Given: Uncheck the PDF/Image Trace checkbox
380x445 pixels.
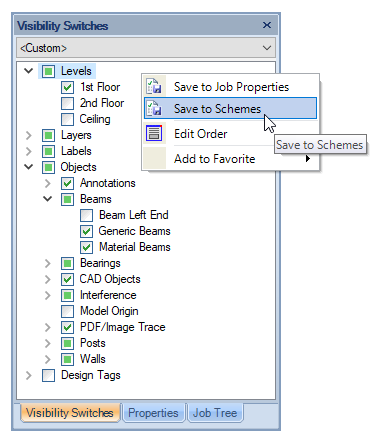Looking at the screenshot, I should (x=67, y=327).
